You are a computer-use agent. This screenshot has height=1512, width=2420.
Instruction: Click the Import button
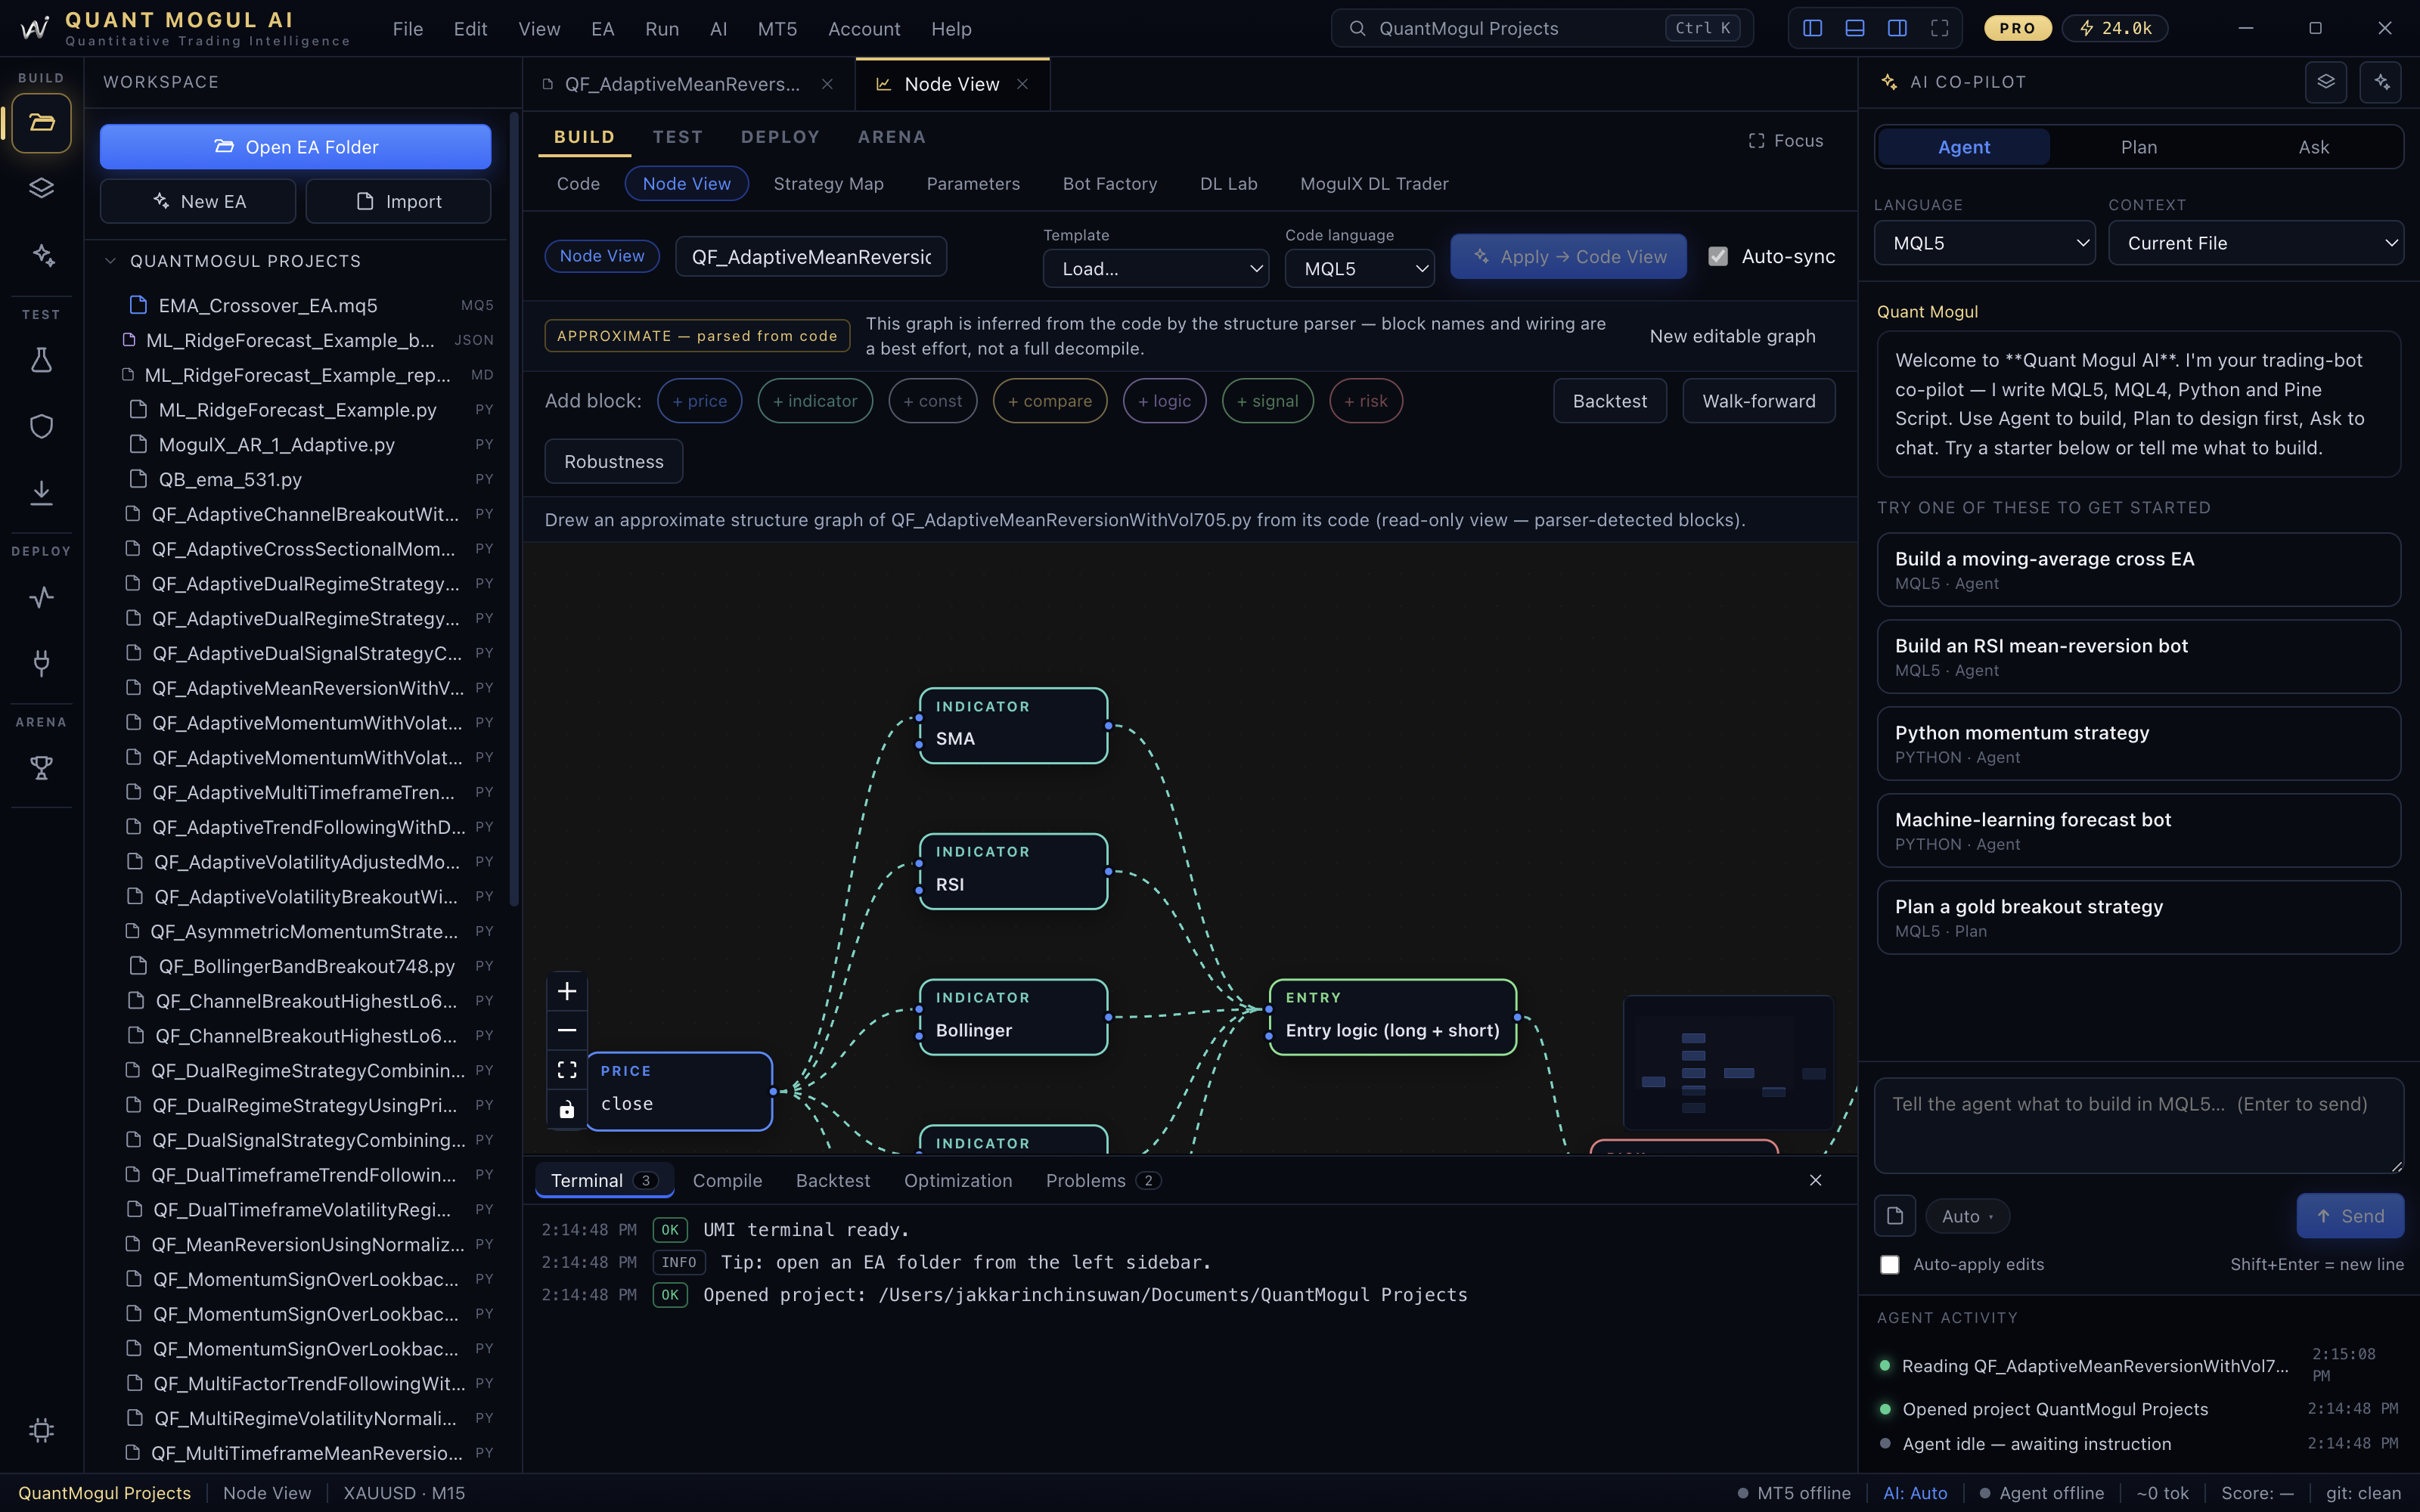pyautogui.click(x=398, y=201)
